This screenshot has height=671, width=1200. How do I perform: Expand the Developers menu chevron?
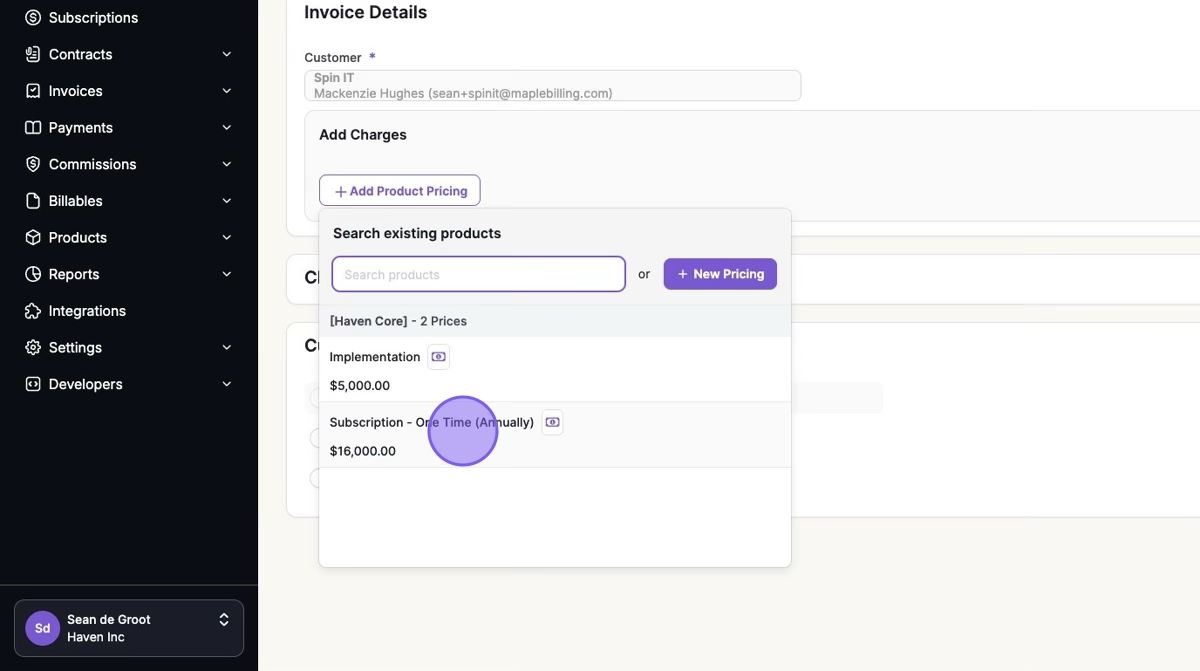227,384
